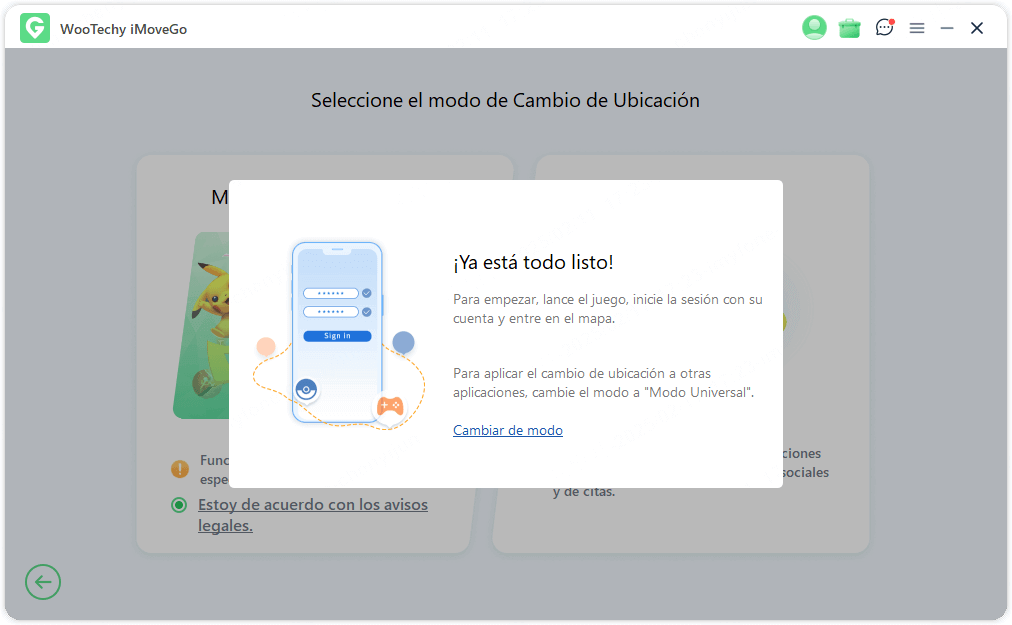The height and width of the screenshot is (625, 1012).
Task: Open the account profile icon
Action: (x=813, y=28)
